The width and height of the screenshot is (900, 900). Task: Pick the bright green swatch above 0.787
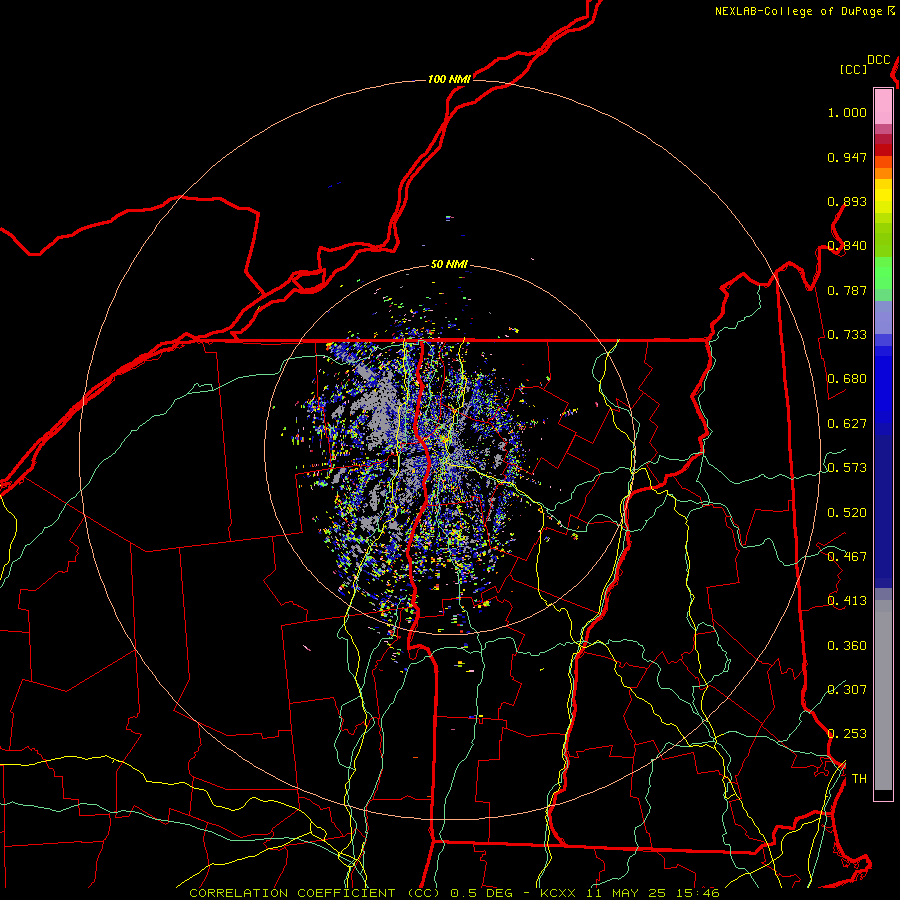point(883,273)
